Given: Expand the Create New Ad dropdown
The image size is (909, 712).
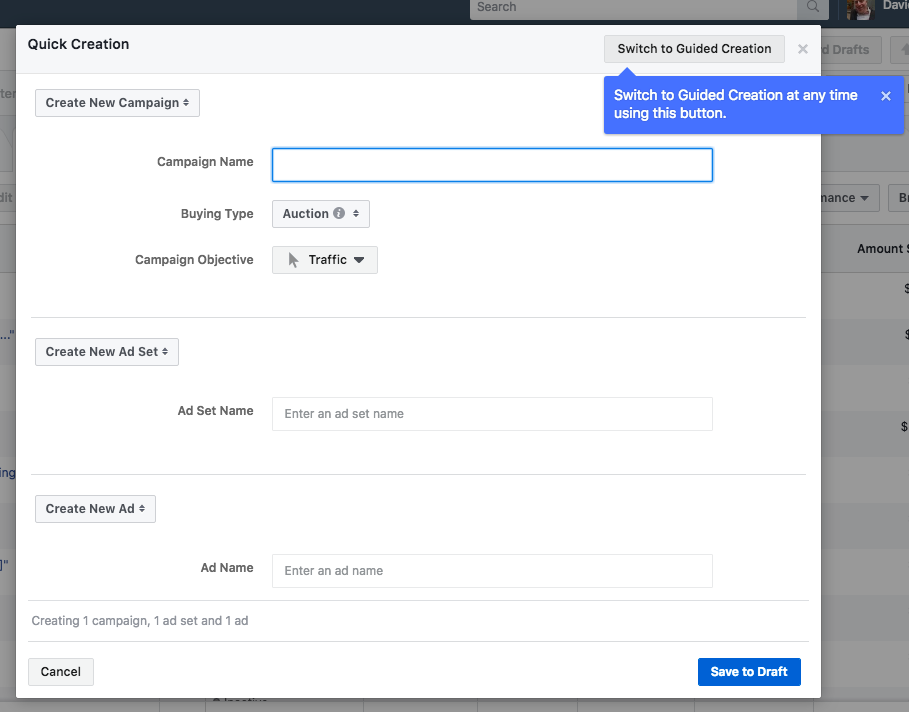Looking at the screenshot, I should pos(95,509).
